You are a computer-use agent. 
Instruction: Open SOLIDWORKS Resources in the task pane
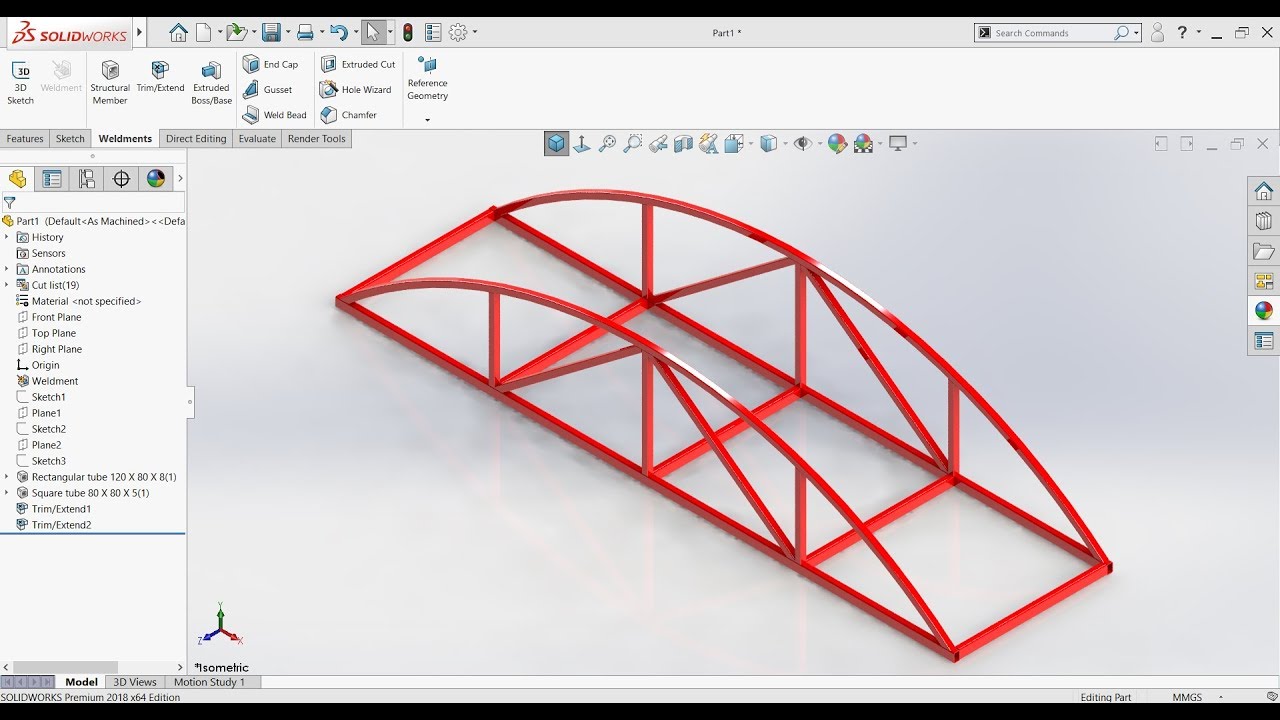[1264, 191]
